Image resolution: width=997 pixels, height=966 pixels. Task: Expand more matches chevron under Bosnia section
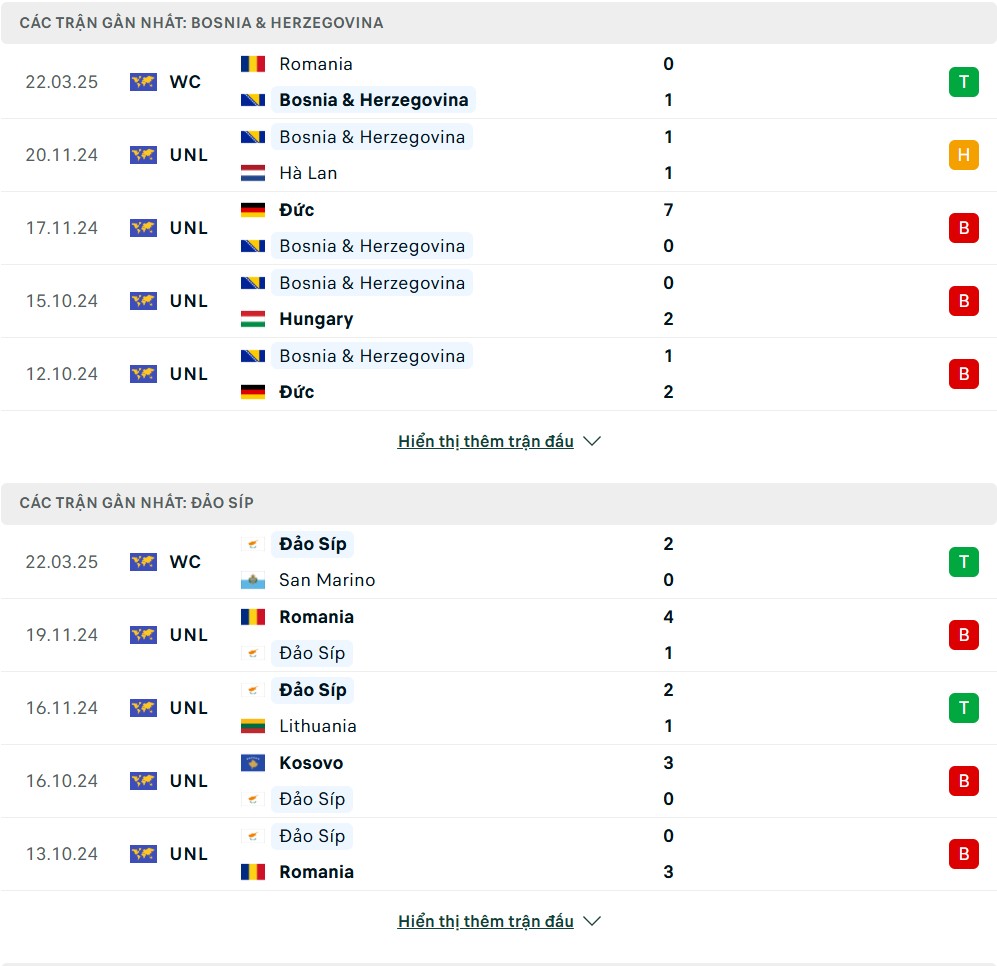[592, 441]
